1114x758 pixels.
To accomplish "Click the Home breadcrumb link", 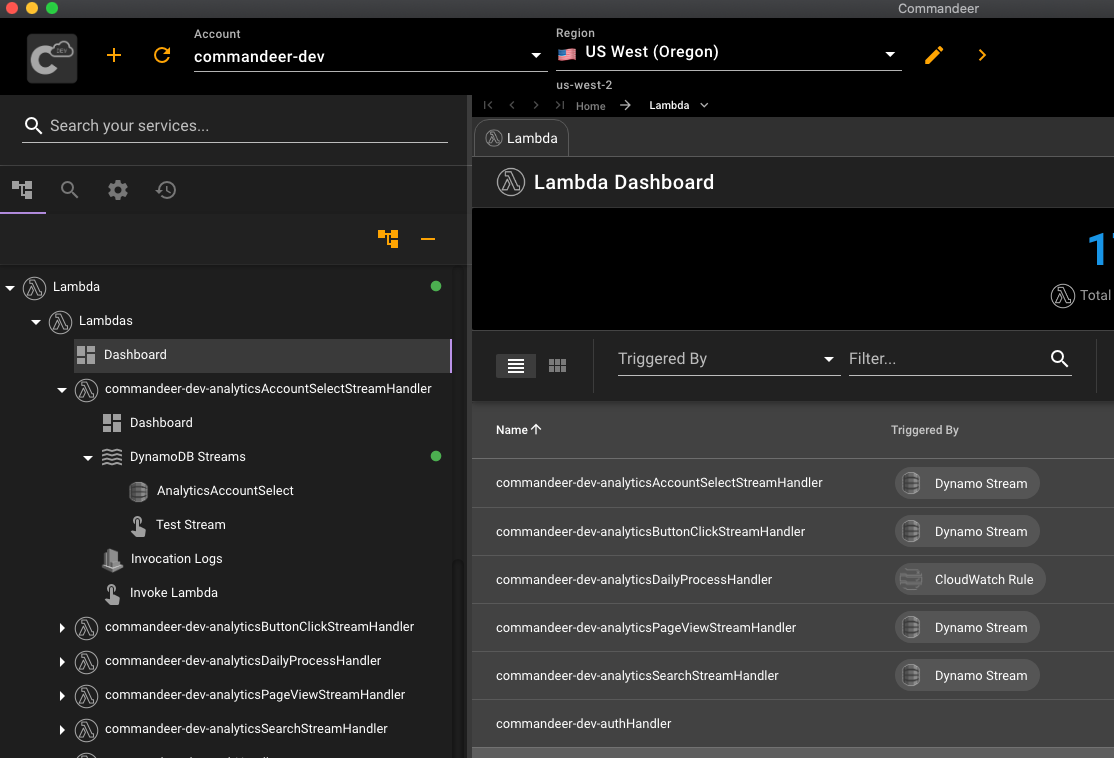I will tap(590, 106).
